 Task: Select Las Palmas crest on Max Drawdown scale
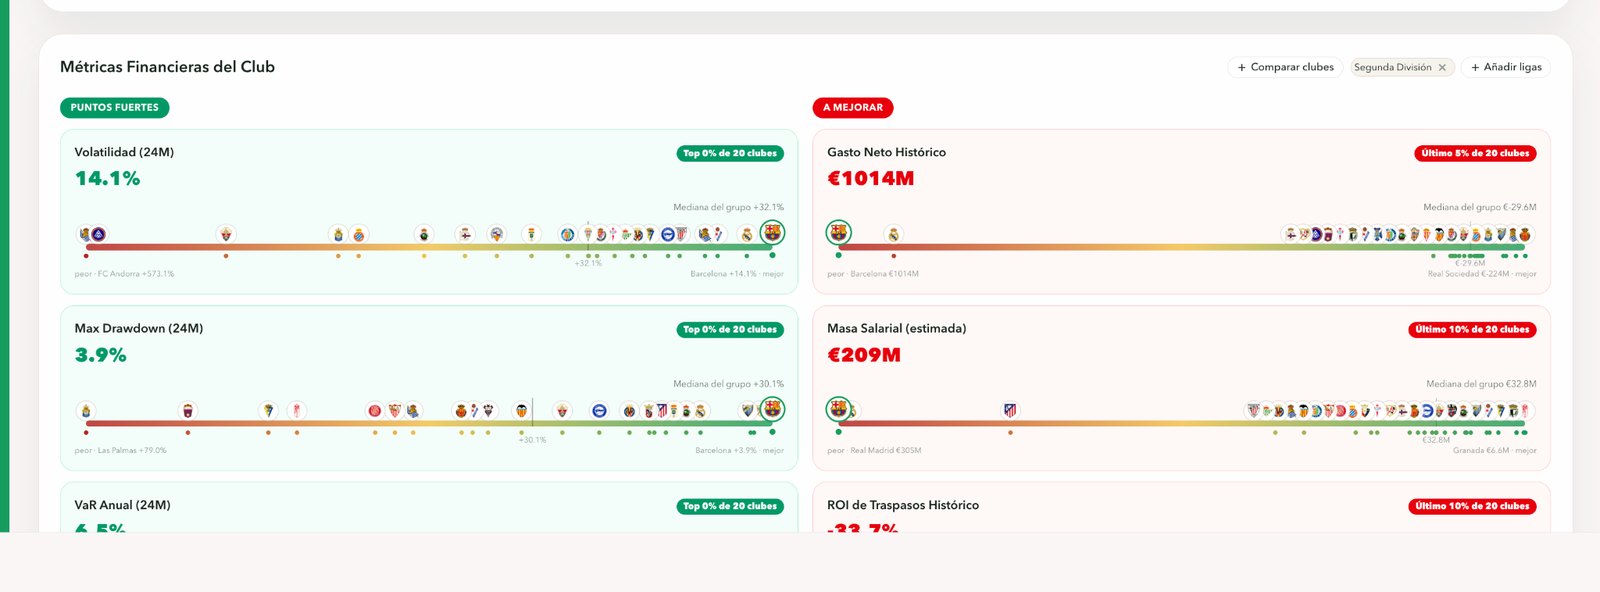[x=86, y=410]
